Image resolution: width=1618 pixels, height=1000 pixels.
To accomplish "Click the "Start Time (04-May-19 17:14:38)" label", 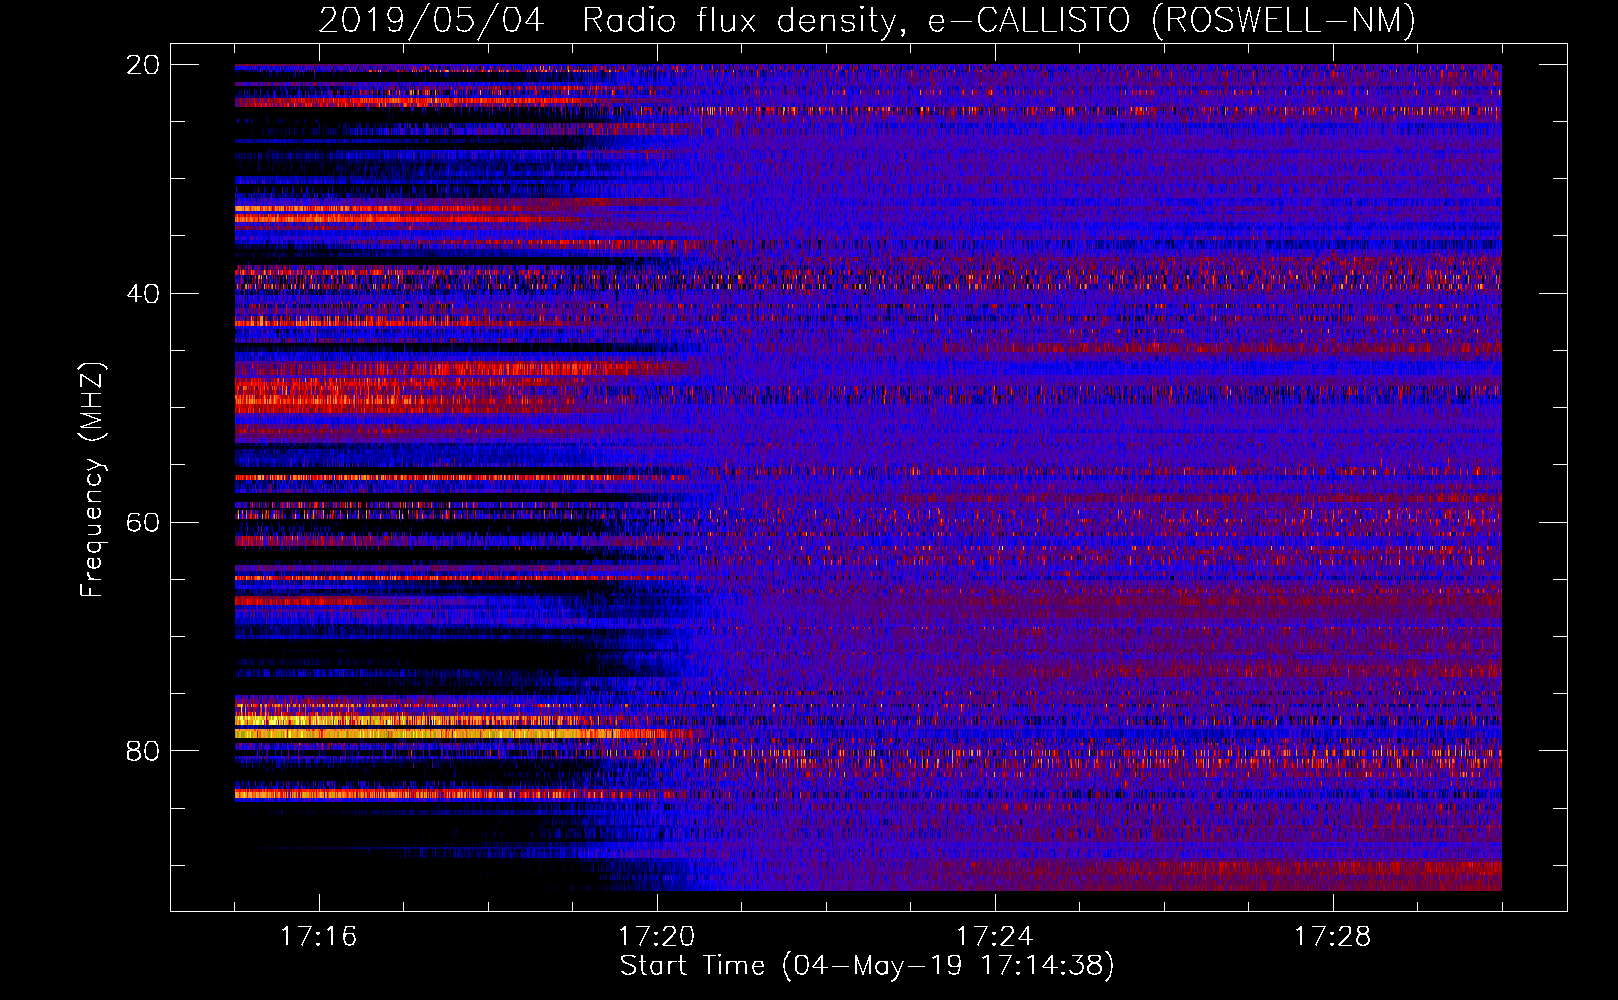I will click(867, 966).
